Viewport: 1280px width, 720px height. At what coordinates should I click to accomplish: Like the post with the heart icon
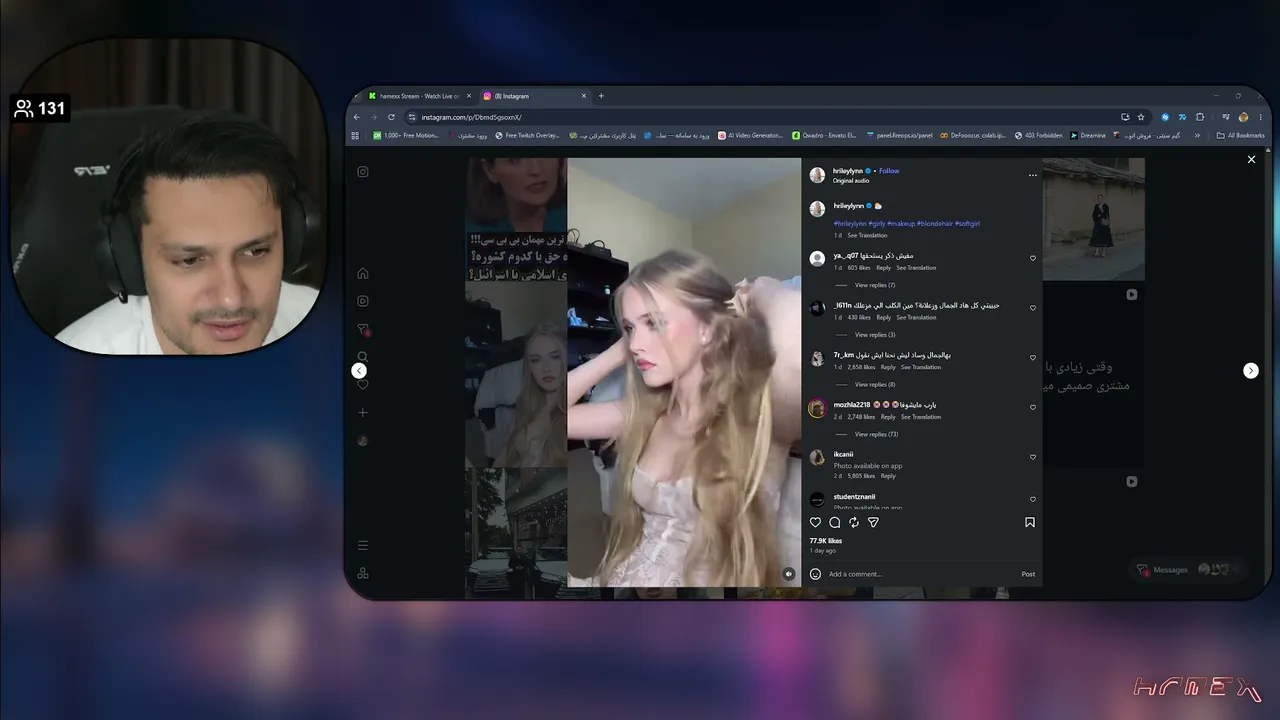815,522
